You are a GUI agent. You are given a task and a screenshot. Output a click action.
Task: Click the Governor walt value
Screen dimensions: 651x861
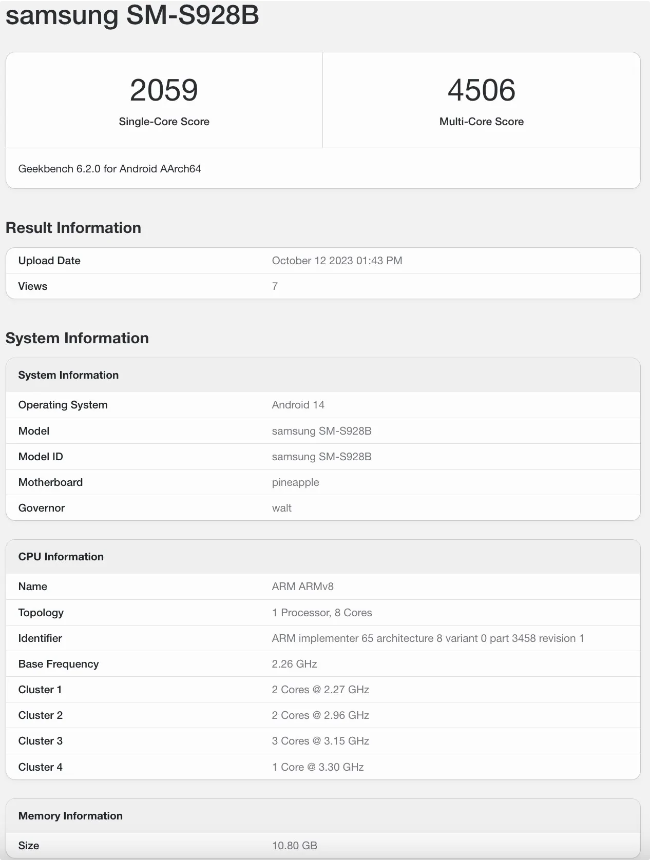tap(282, 508)
